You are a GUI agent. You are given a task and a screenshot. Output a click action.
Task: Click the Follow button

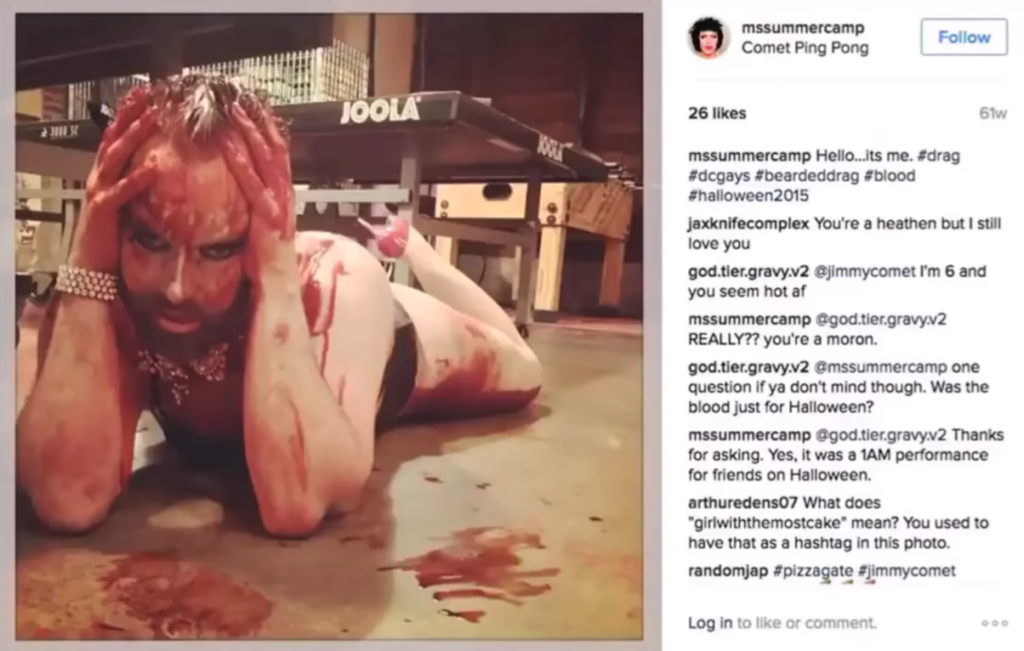(x=963, y=37)
